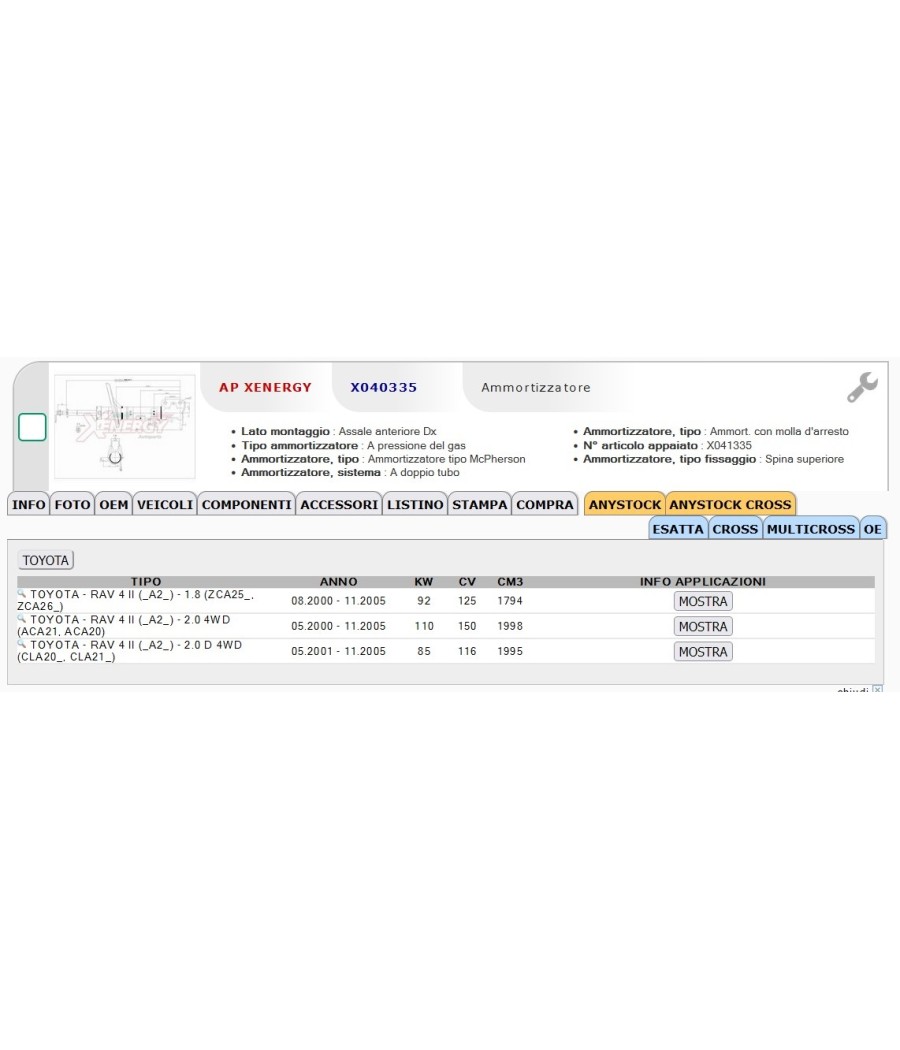This screenshot has height=1050, width=900.
Task: Click the X040335 article code
Action: pyautogui.click(x=384, y=387)
